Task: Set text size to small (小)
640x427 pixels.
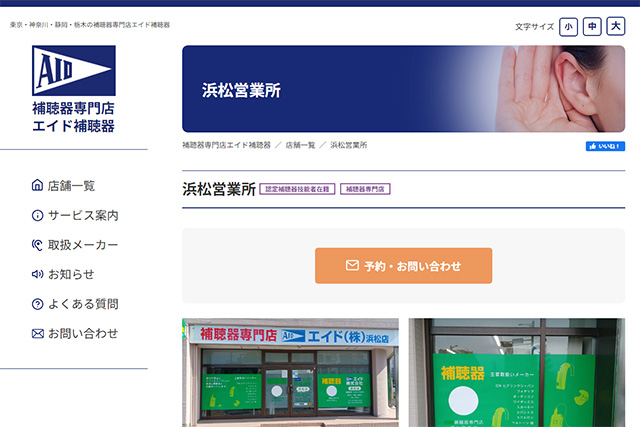Action: click(x=568, y=27)
